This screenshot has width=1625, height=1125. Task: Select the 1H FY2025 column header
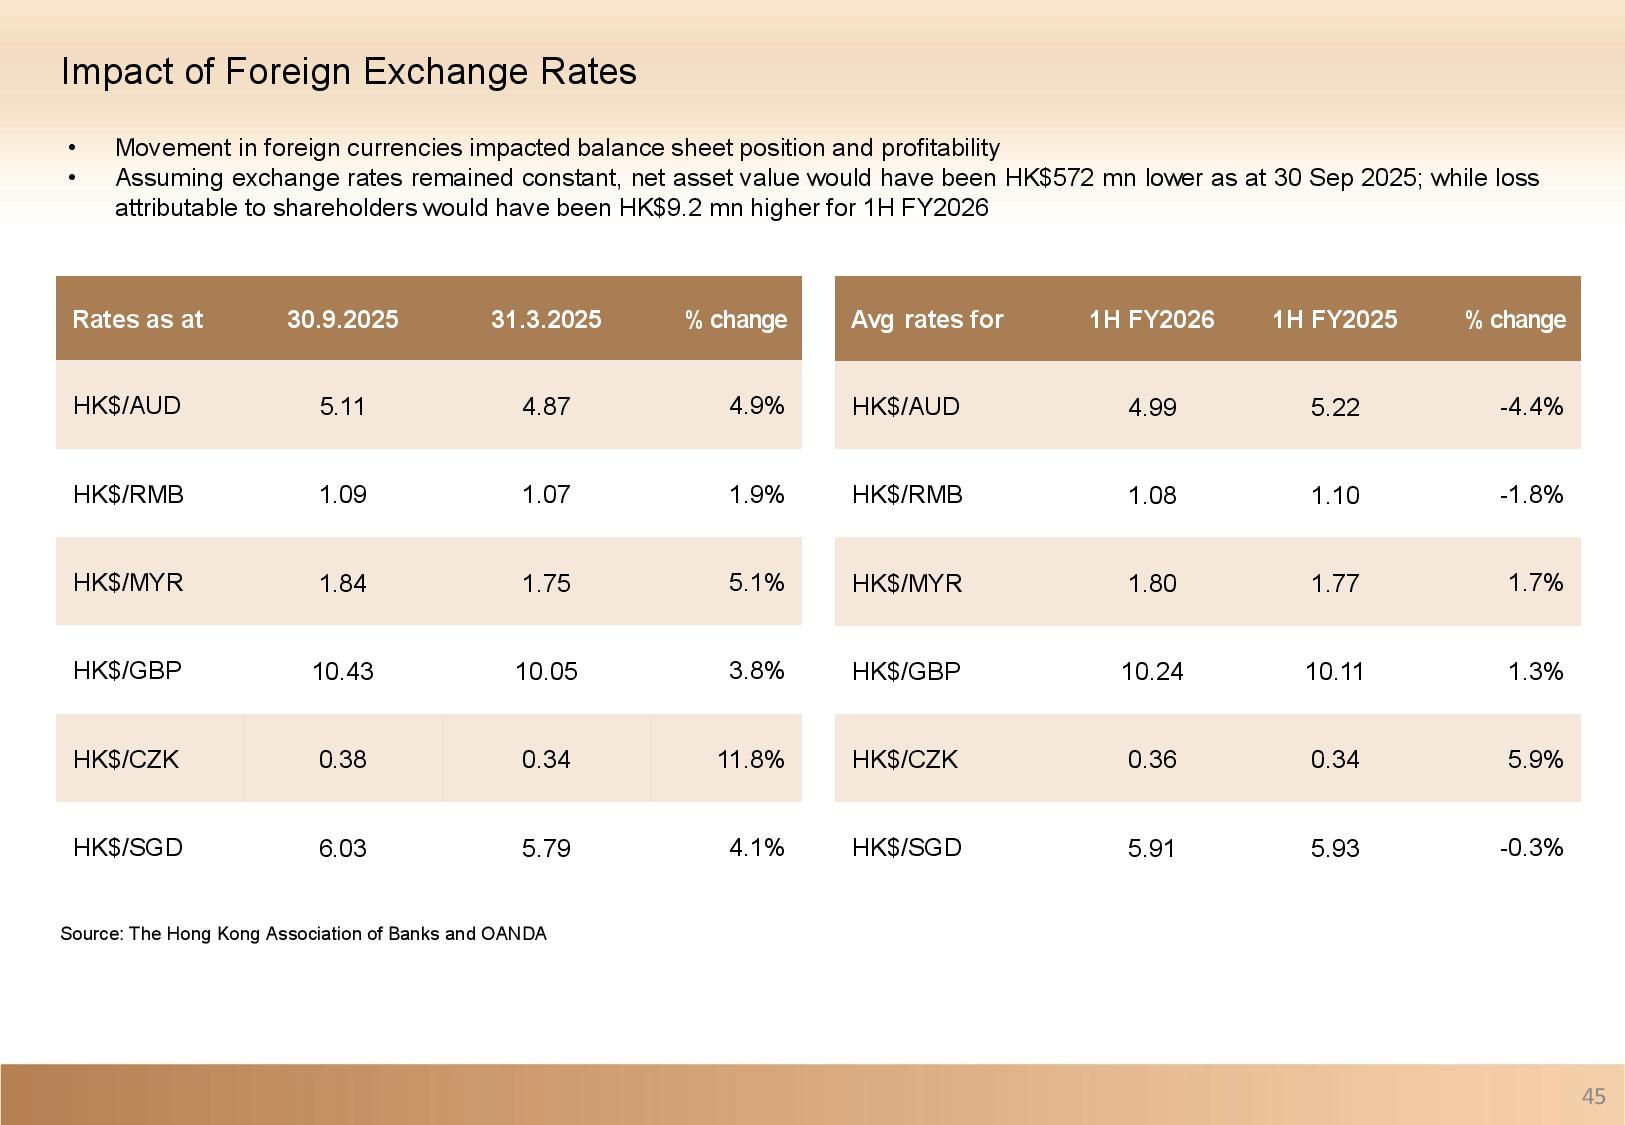click(x=1334, y=319)
